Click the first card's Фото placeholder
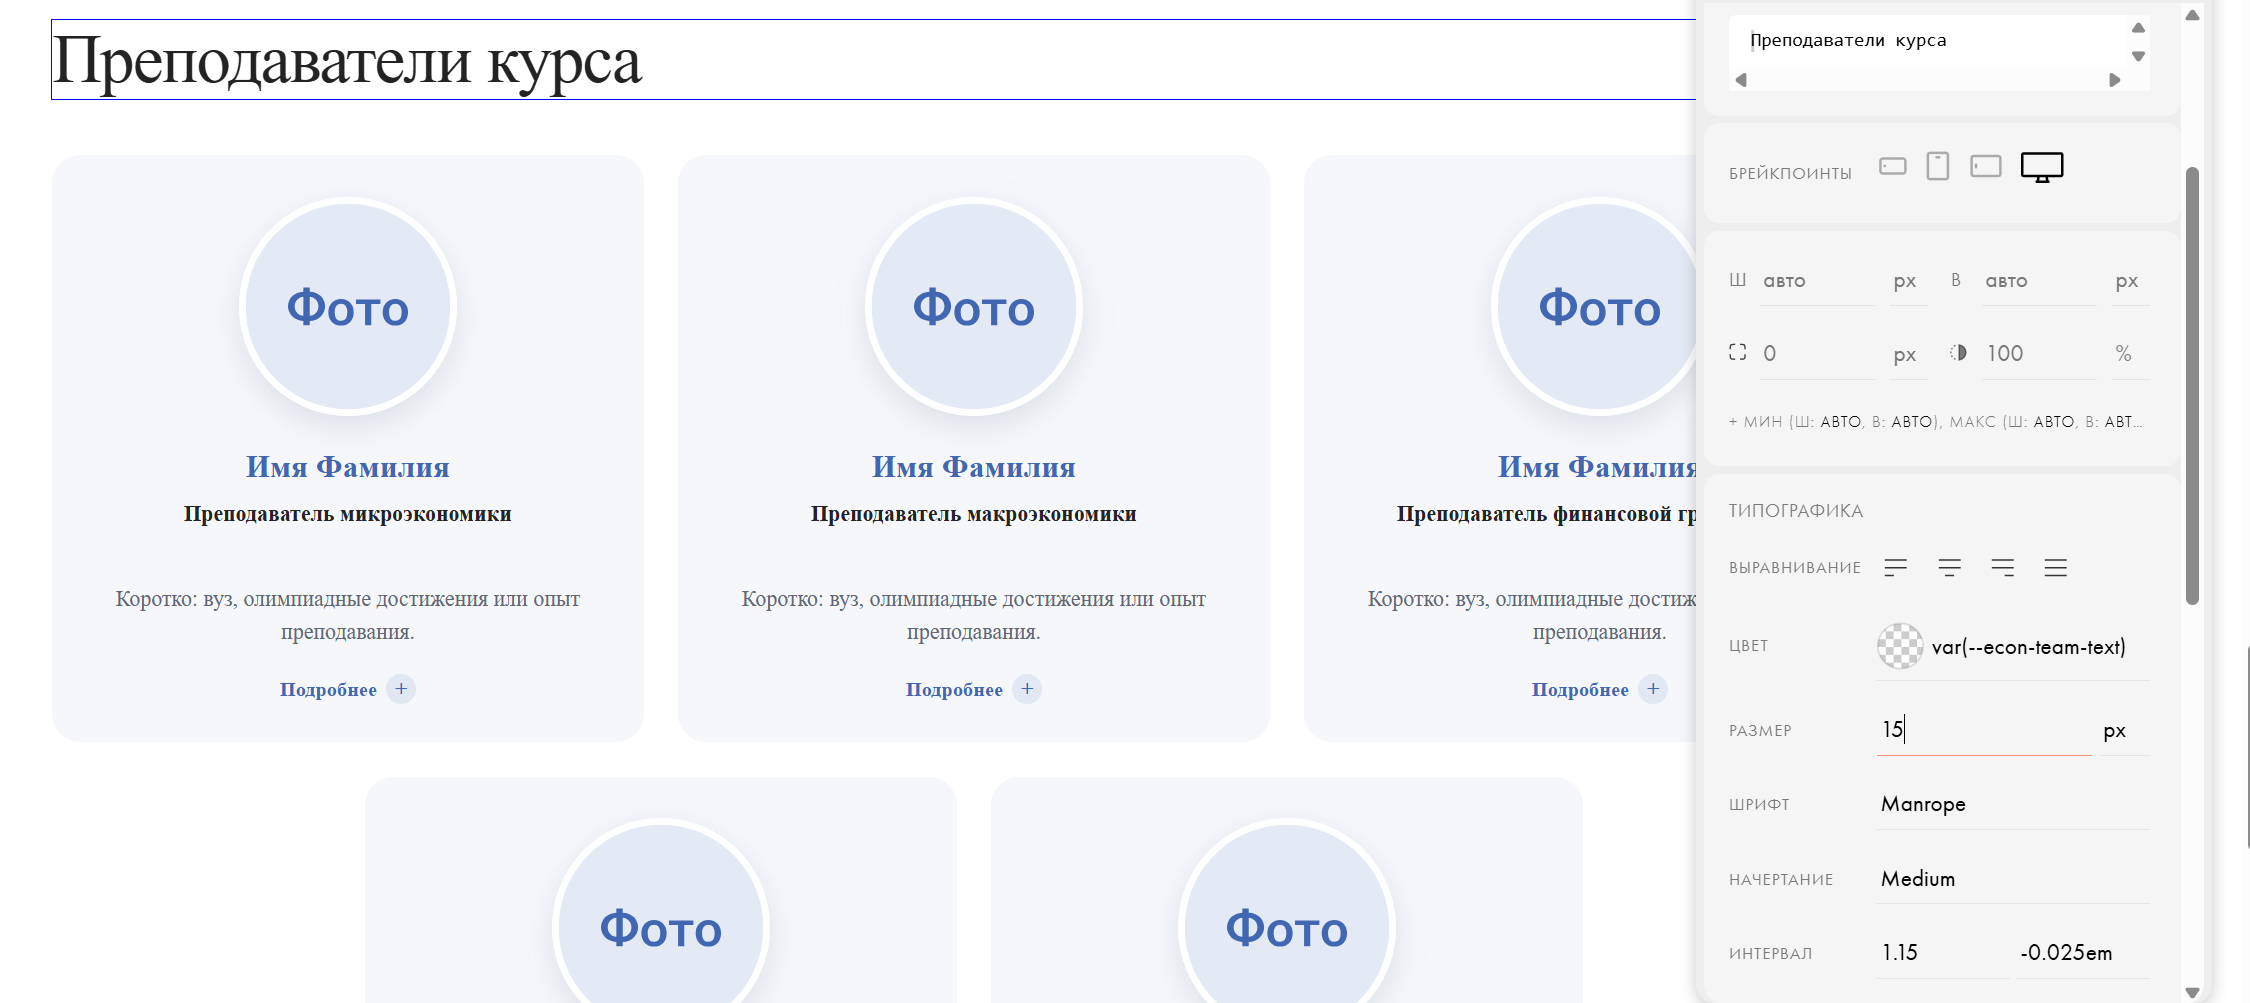2250x1003 pixels. (x=348, y=307)
